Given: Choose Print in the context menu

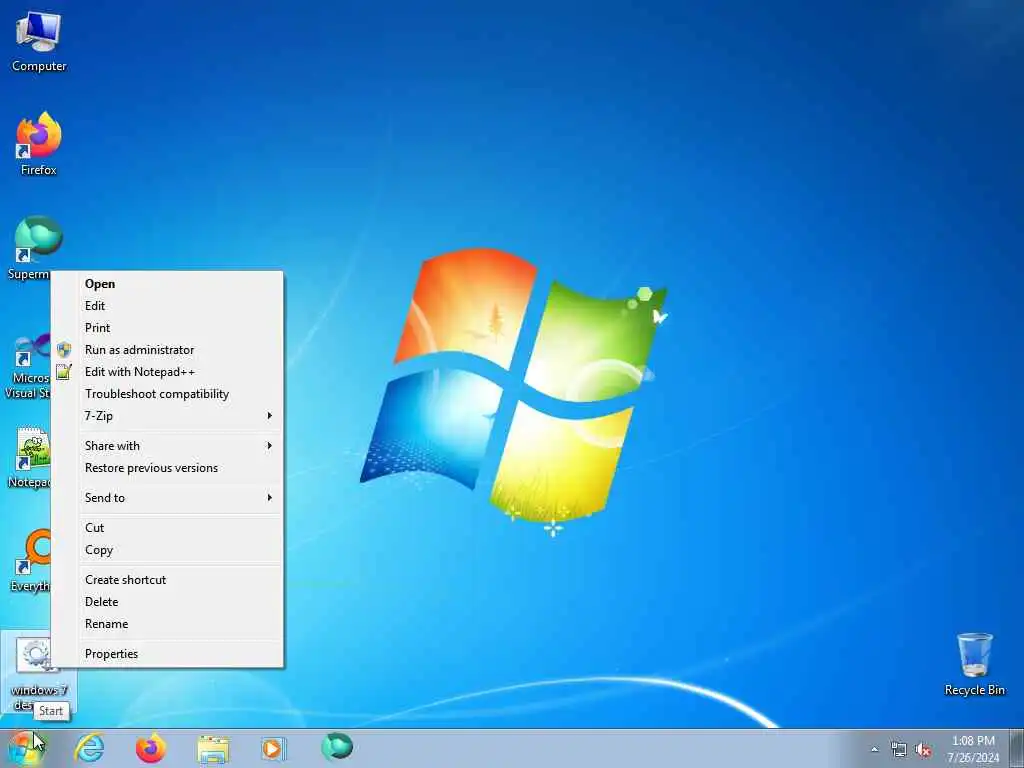Looking at the screenshot, I should coord(168,328).
